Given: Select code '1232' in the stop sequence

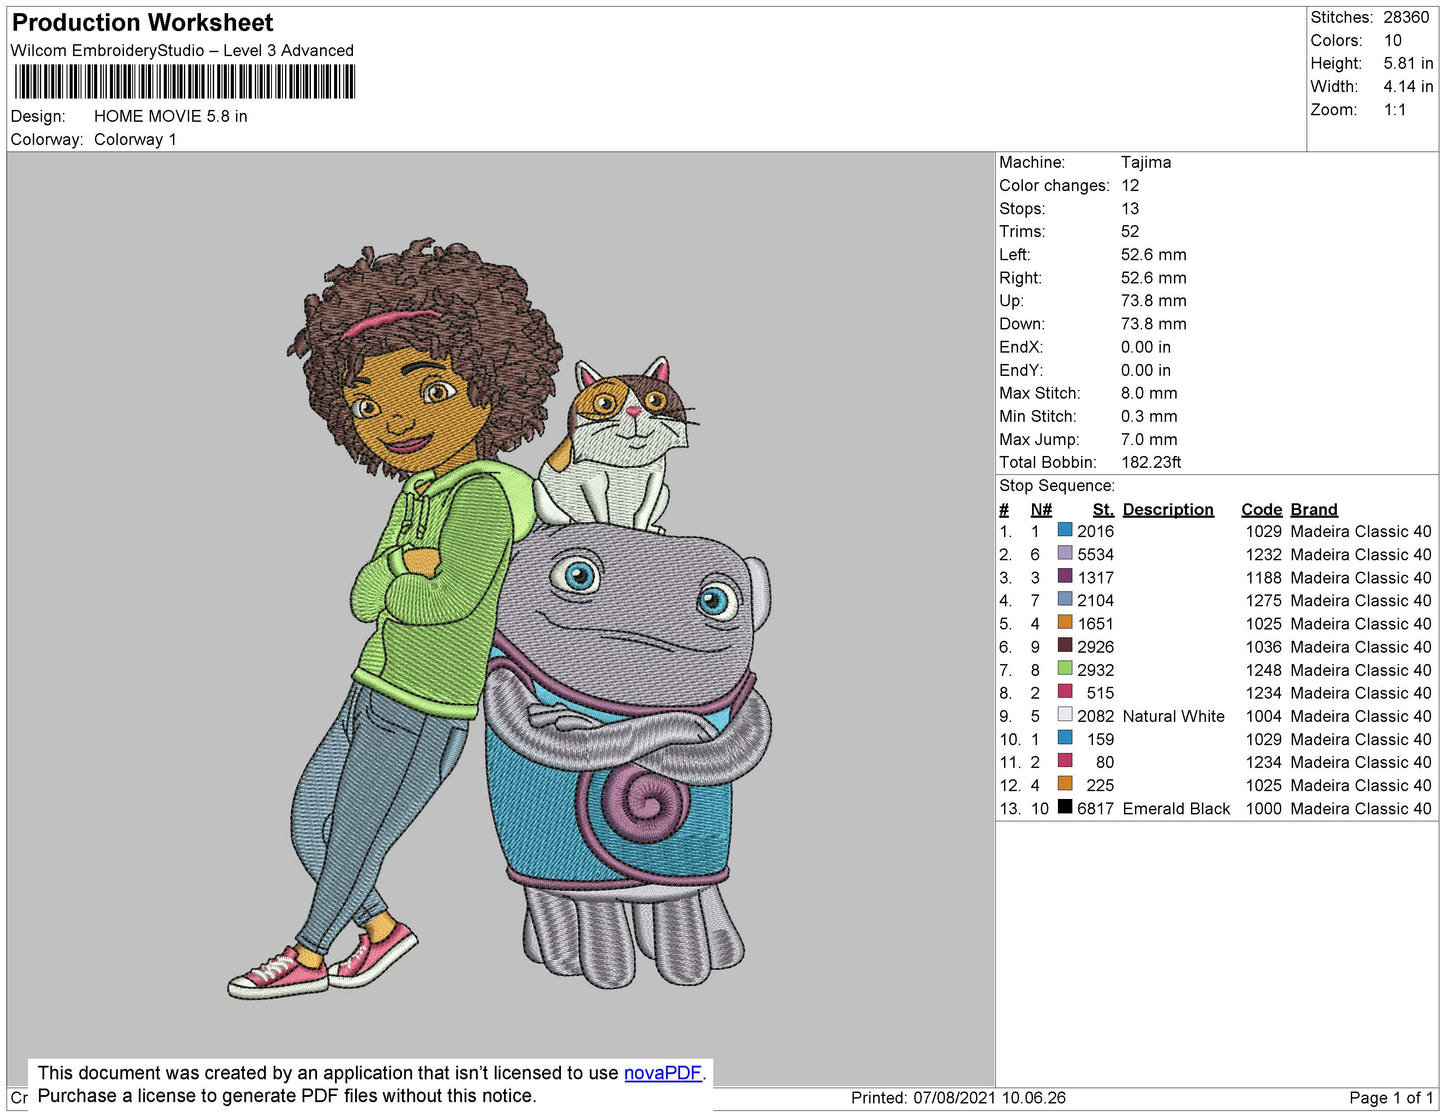Looking at the screenshot, I should pos(1264,554).
